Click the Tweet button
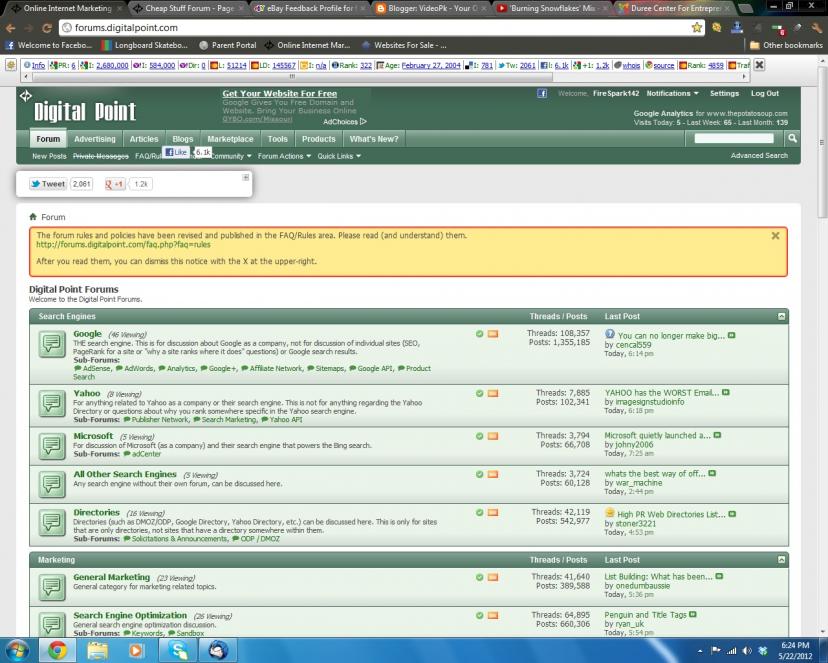 (48, 184)
